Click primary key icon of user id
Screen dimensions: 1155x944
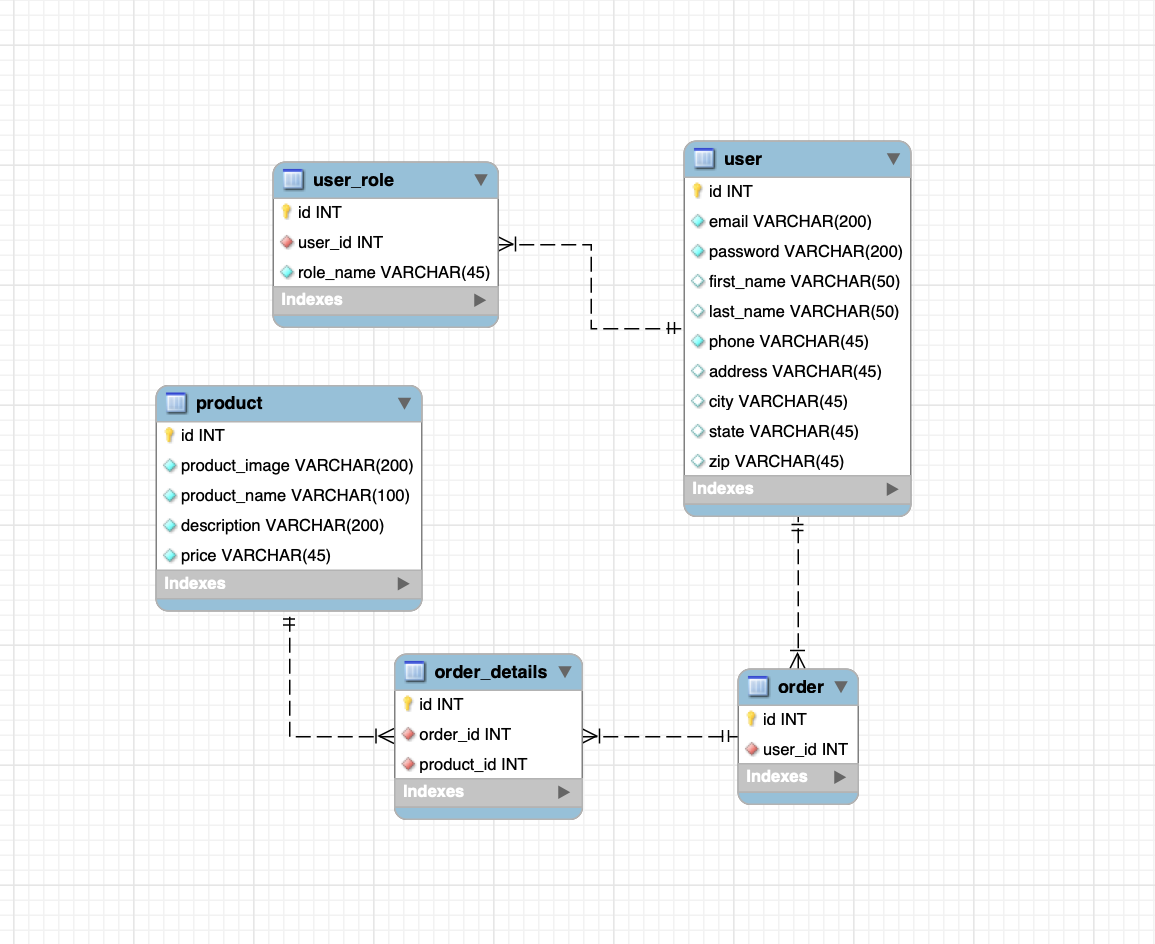coord(698,191)
